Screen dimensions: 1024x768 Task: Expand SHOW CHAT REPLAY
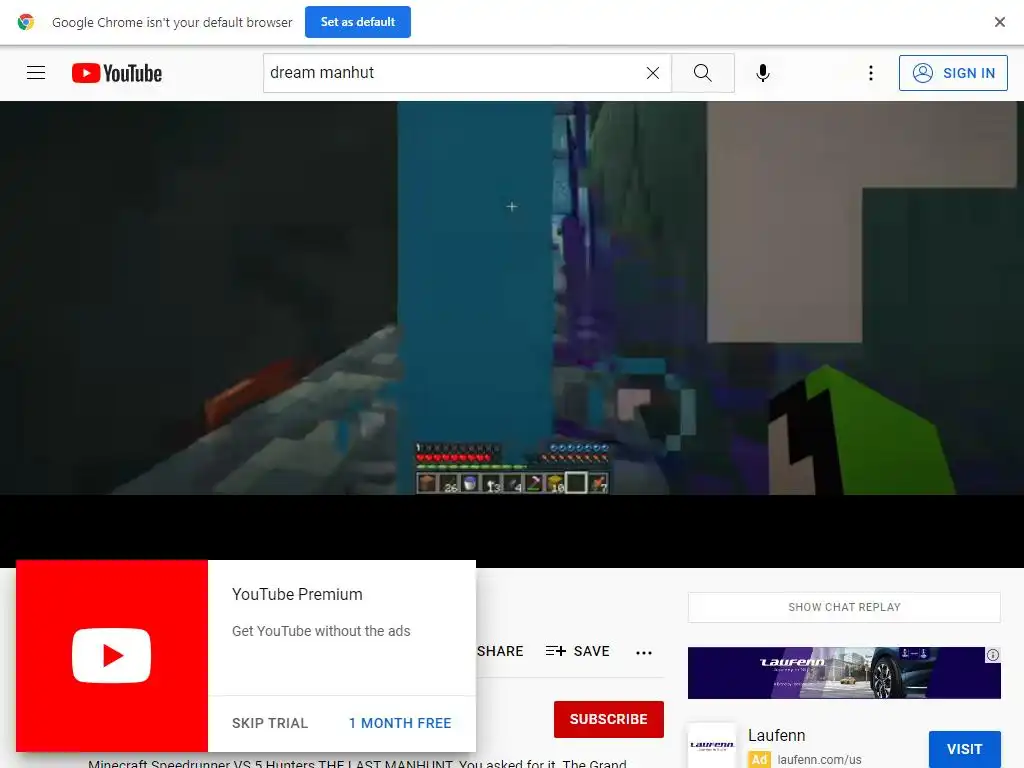tap(844, 607)
